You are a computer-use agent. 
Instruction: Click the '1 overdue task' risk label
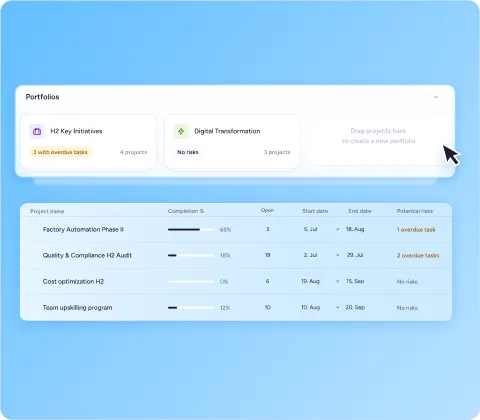coord(416,230)
